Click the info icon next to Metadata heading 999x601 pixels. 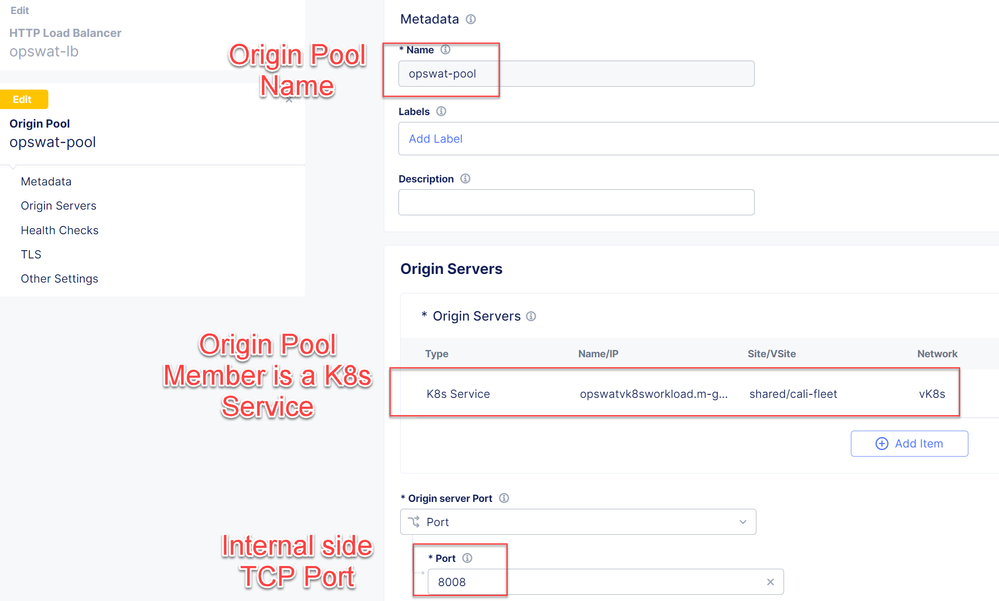(471, 19)
